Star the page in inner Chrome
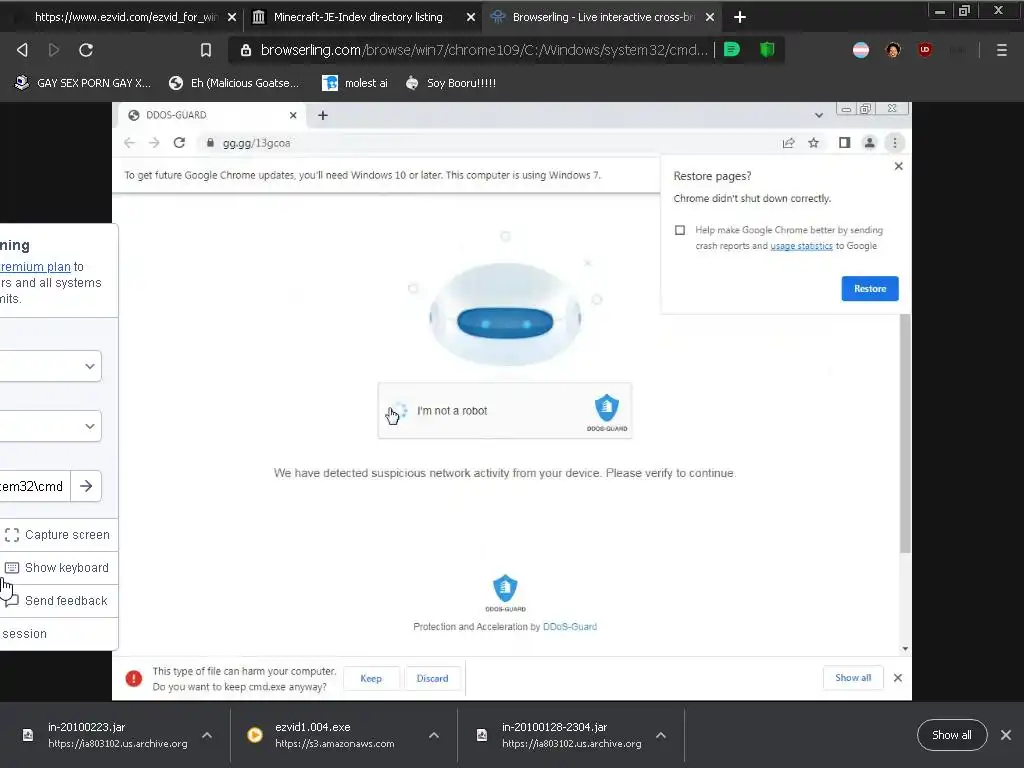 (x=813, y=142)
